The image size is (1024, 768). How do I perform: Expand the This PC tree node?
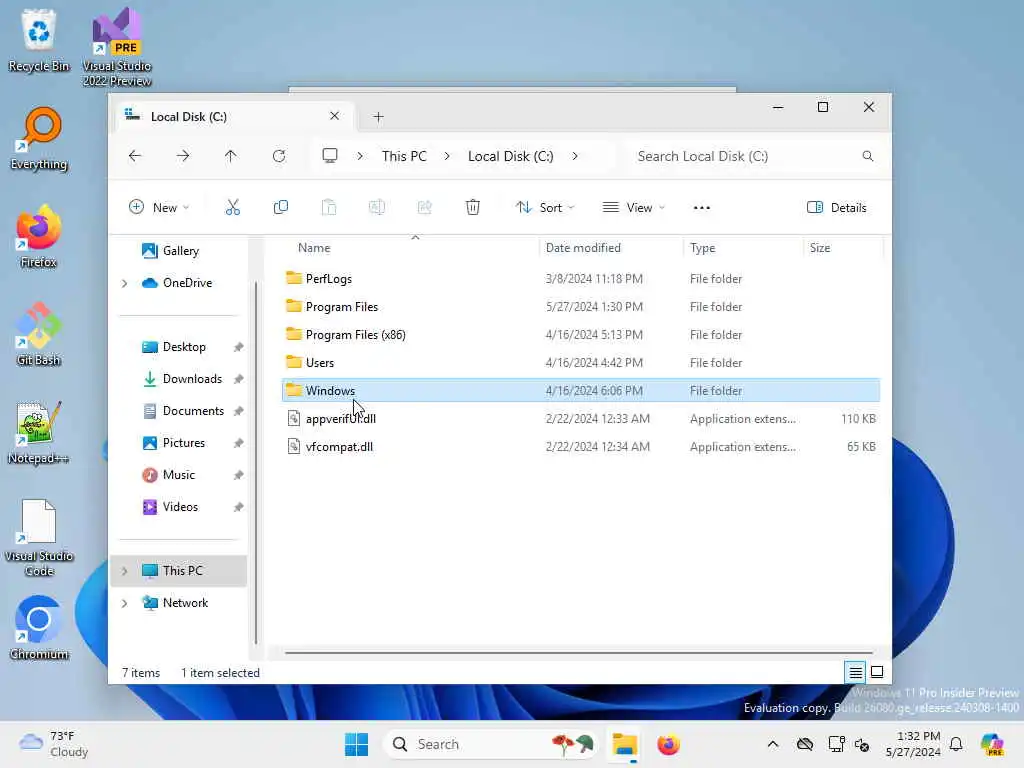[125, 571]
